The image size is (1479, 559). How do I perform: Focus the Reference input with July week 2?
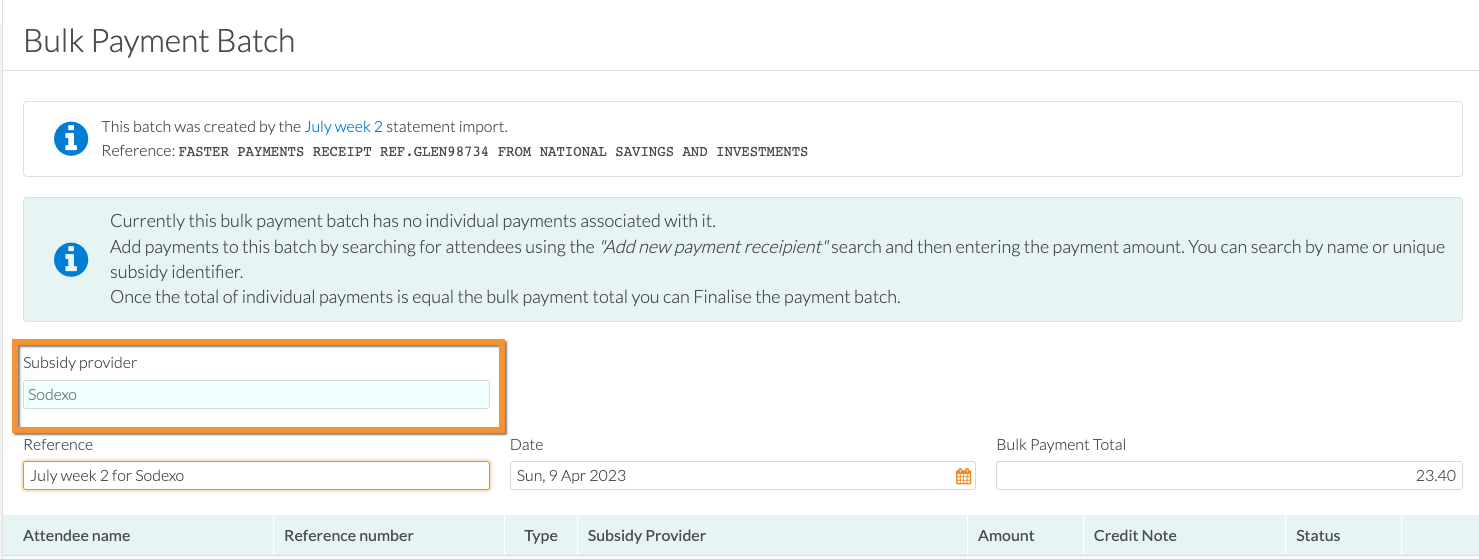257,476
